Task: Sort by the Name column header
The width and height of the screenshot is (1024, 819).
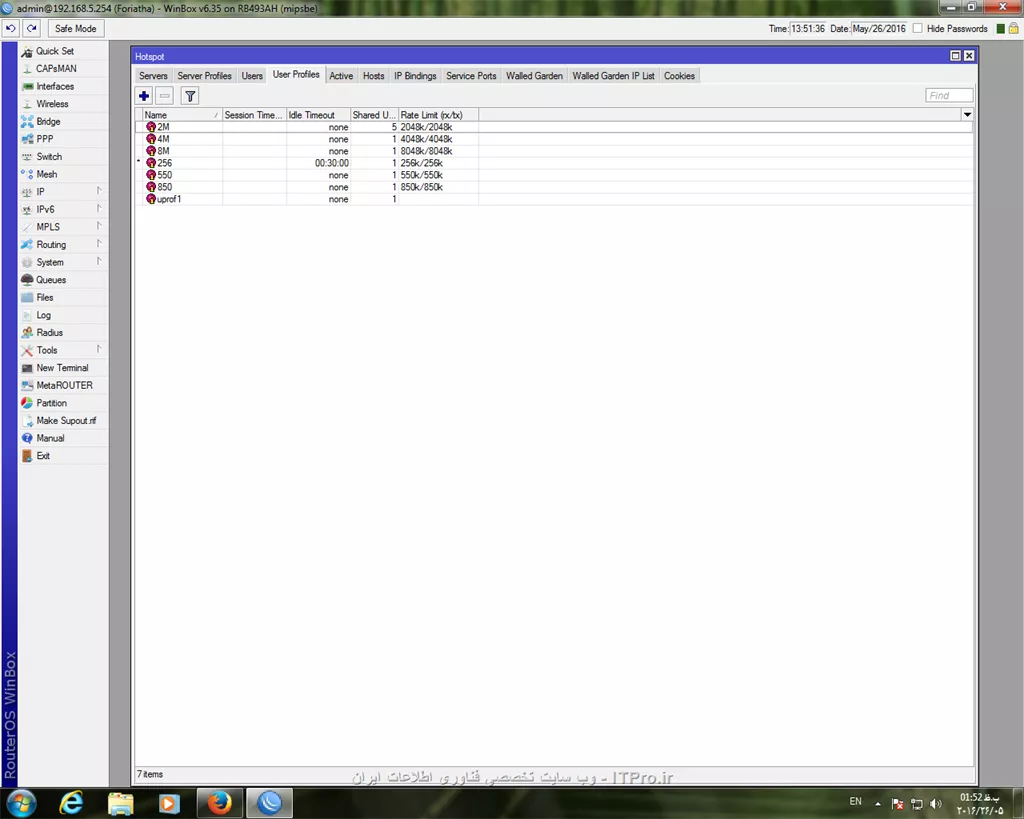Action: 181,115
